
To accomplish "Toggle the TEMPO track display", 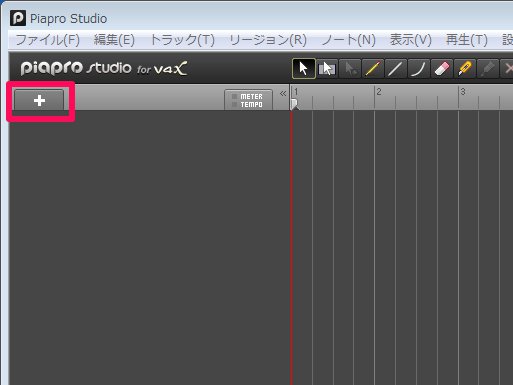I will click(x=248, y=104).
